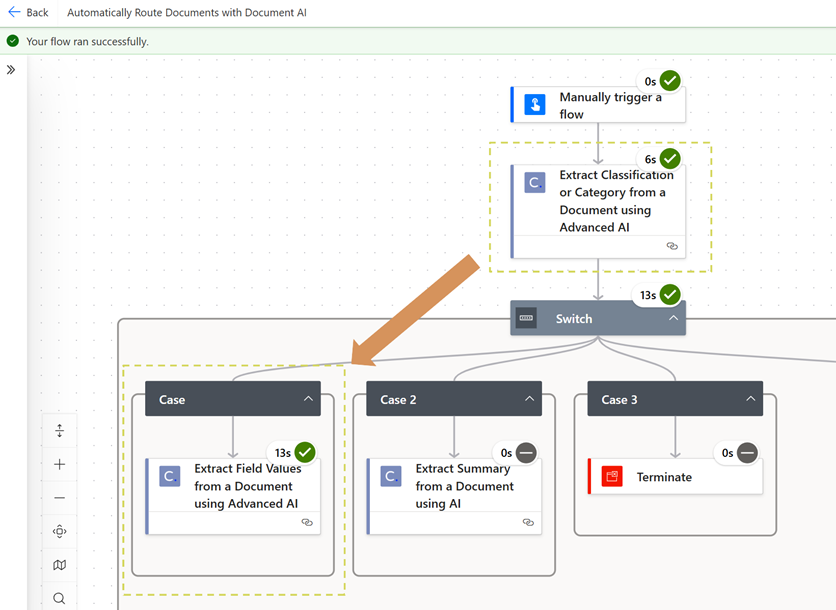Zoom in with the plus icon
The height and width of the screenshot is (610, 836).
click(x=59, y=465)
